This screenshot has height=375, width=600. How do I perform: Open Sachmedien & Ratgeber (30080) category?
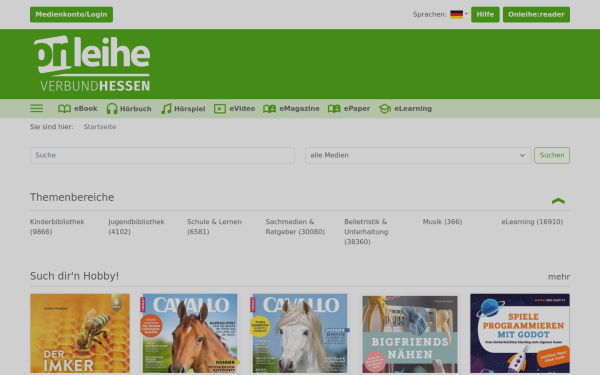coord(295,227)
